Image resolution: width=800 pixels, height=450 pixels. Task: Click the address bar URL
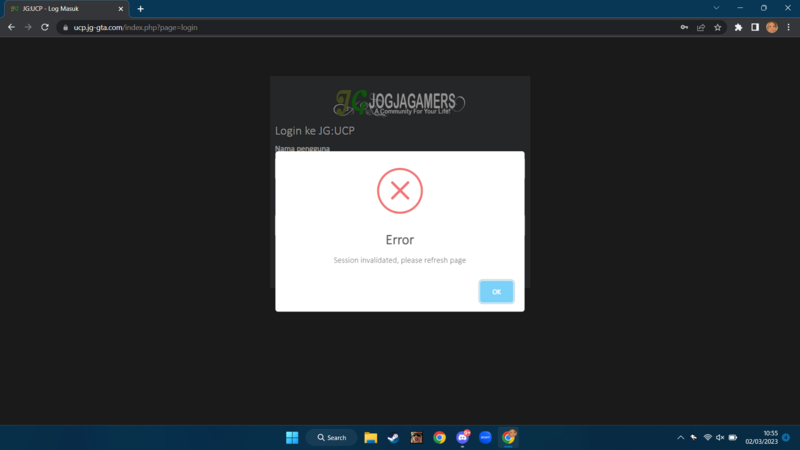pyautogui.click(x=135, y=28)
